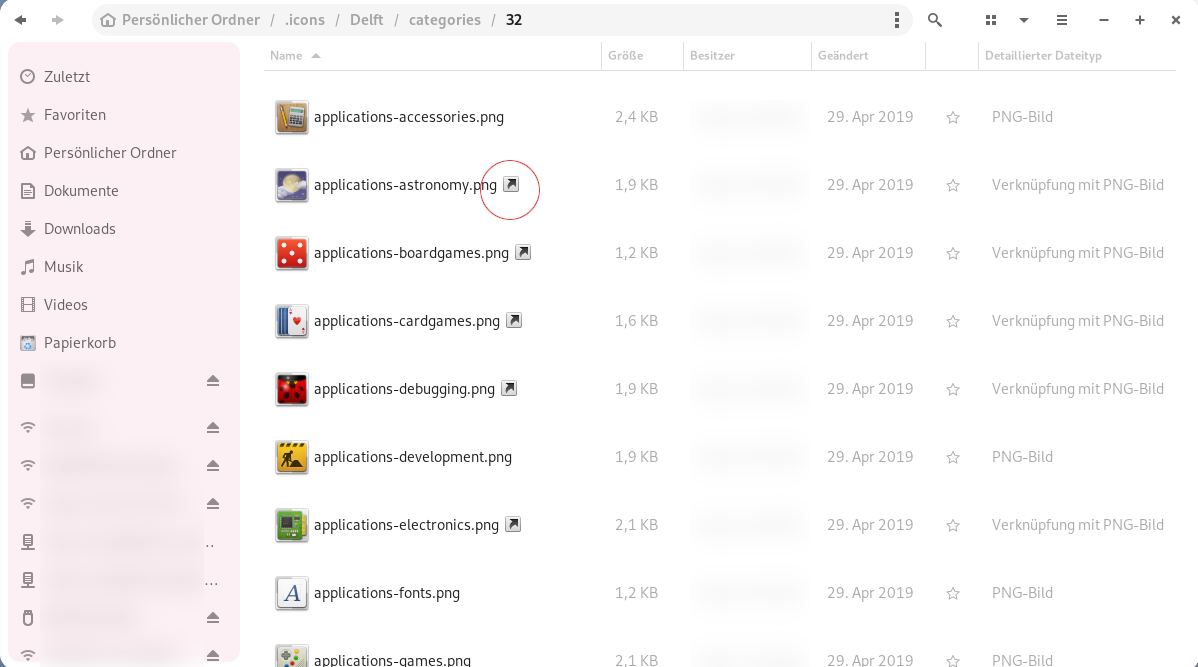Click the symlink emblem on applications-astronomy.png
Viewport: 1198px width, 667px height.
coord(512,184)
